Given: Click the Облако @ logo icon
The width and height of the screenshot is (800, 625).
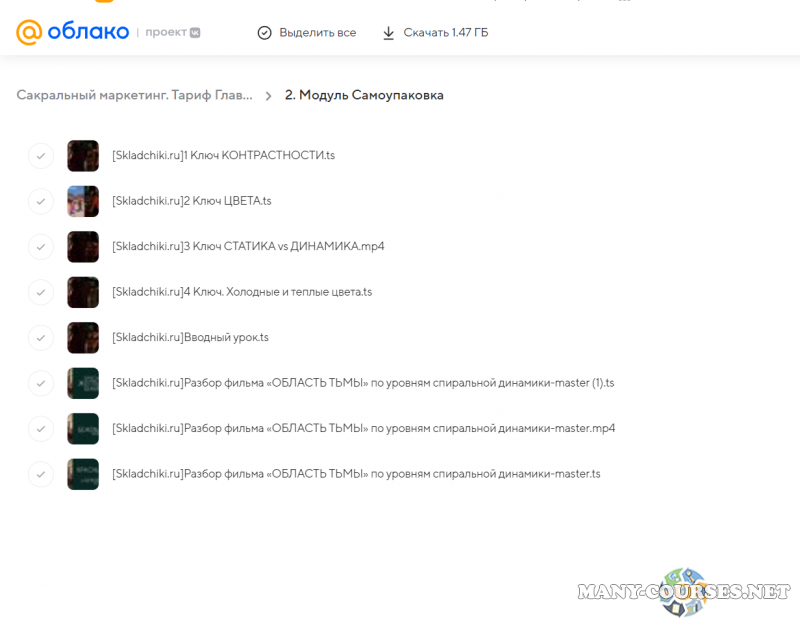Looking at the screenshot, I should [29, 32].
